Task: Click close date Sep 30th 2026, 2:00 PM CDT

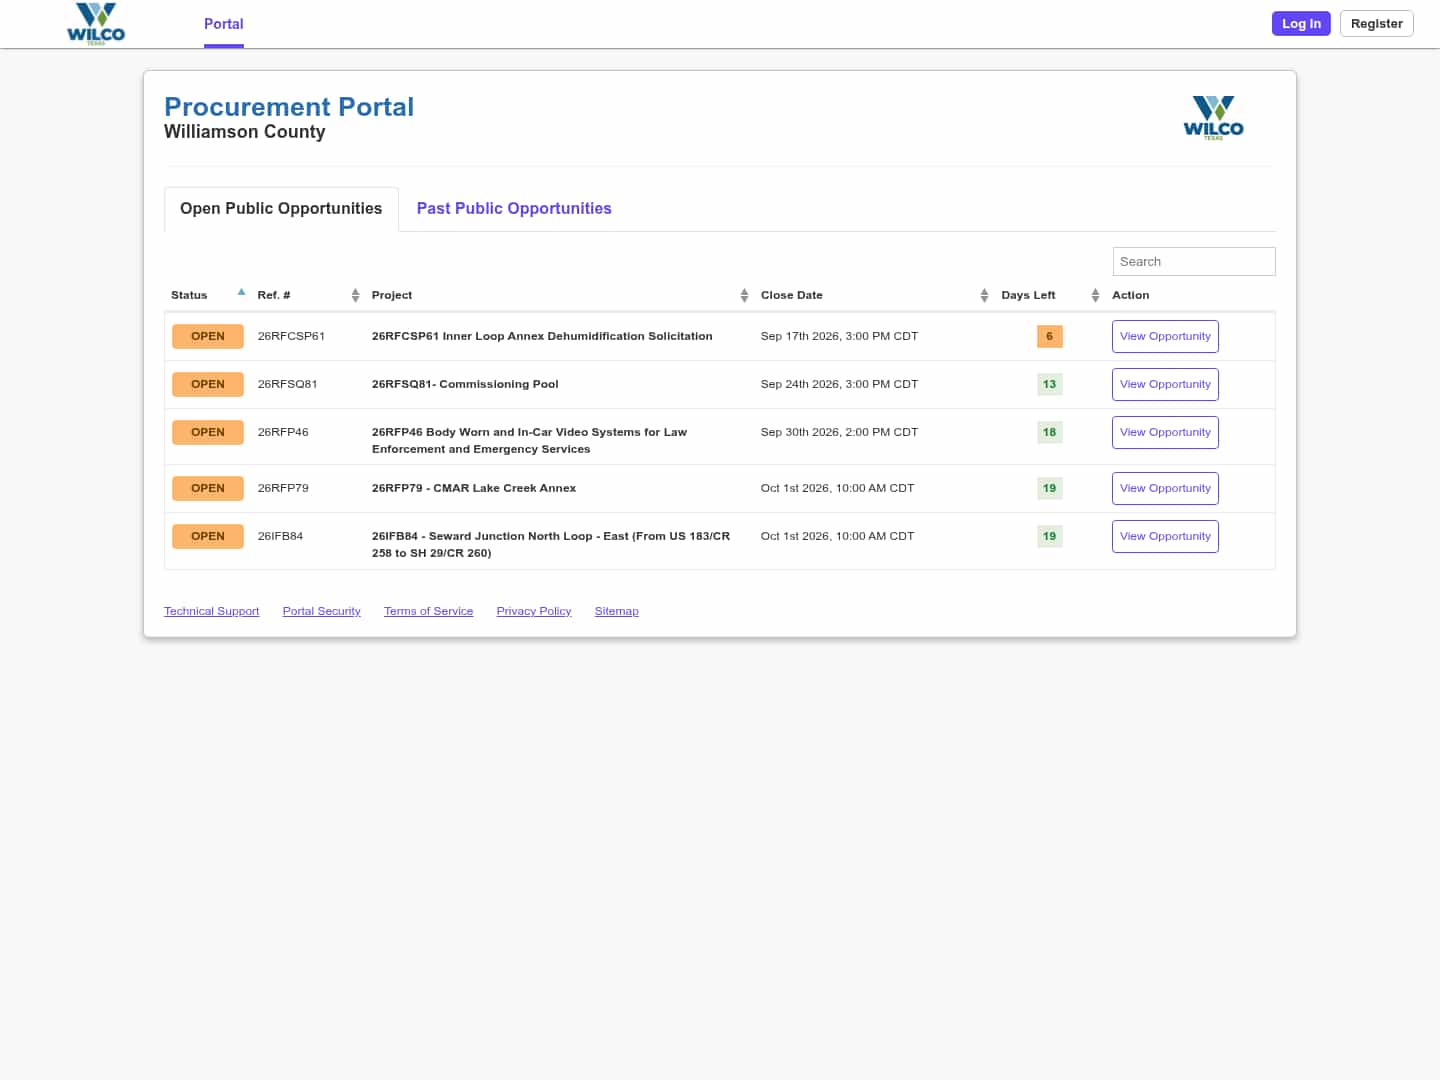Action: coord(839,433)
